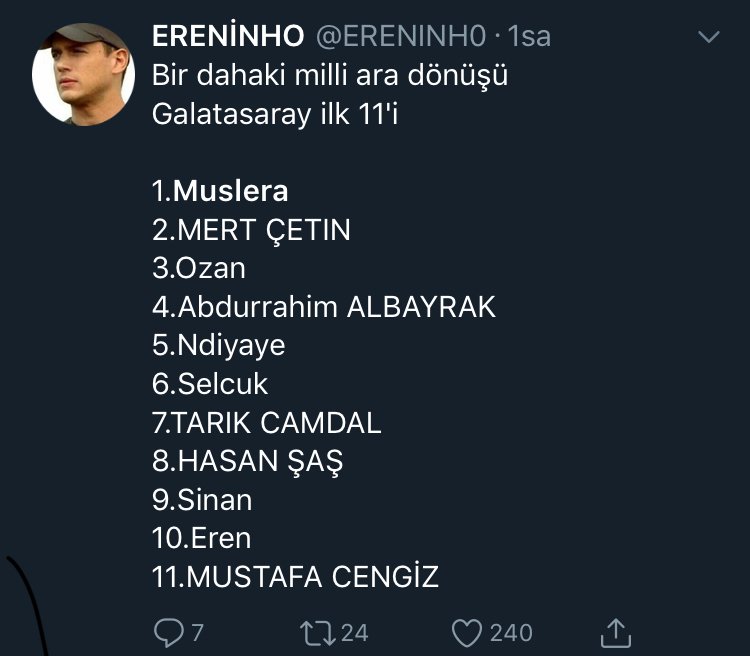Click the bold Muslera line
The width and height of the screenshot is (750, 656).
coord(220,191)
